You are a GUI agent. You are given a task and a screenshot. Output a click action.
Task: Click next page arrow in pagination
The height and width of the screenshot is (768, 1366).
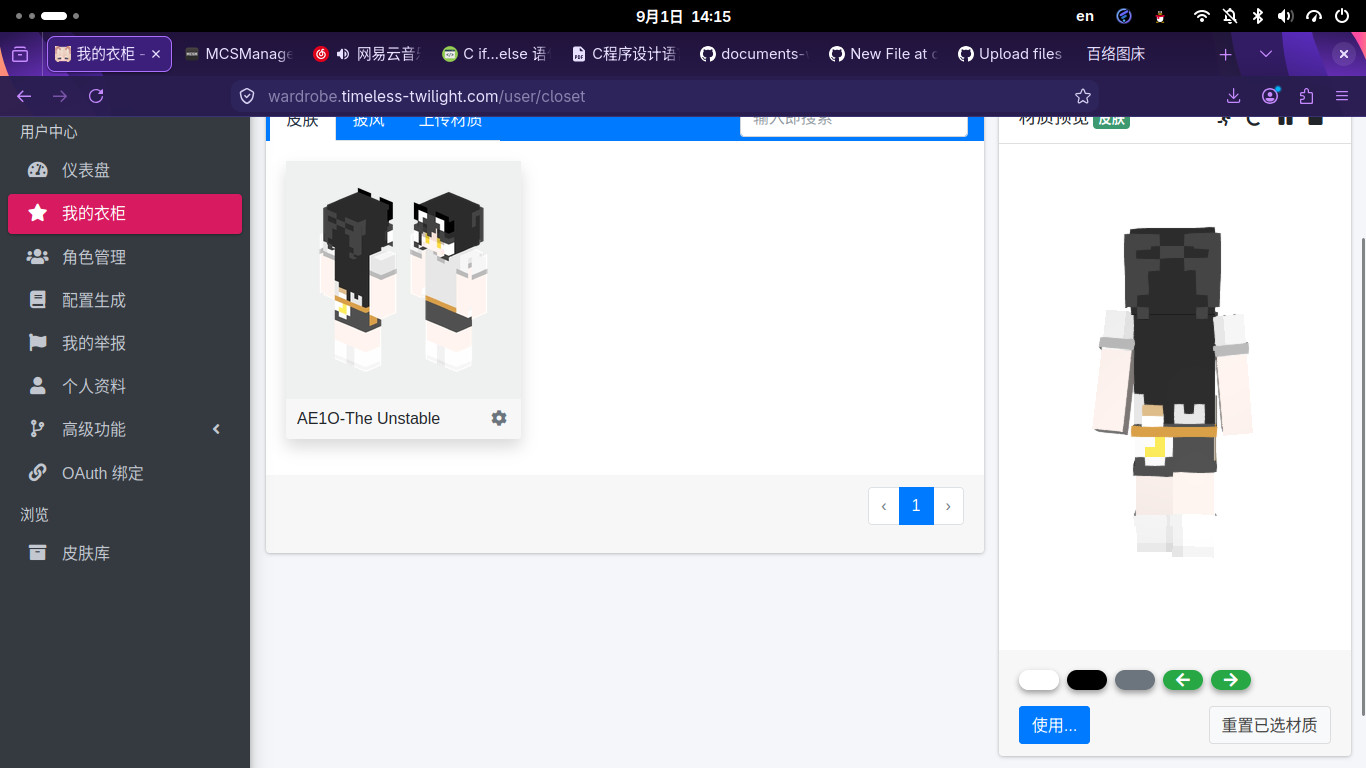948,506
